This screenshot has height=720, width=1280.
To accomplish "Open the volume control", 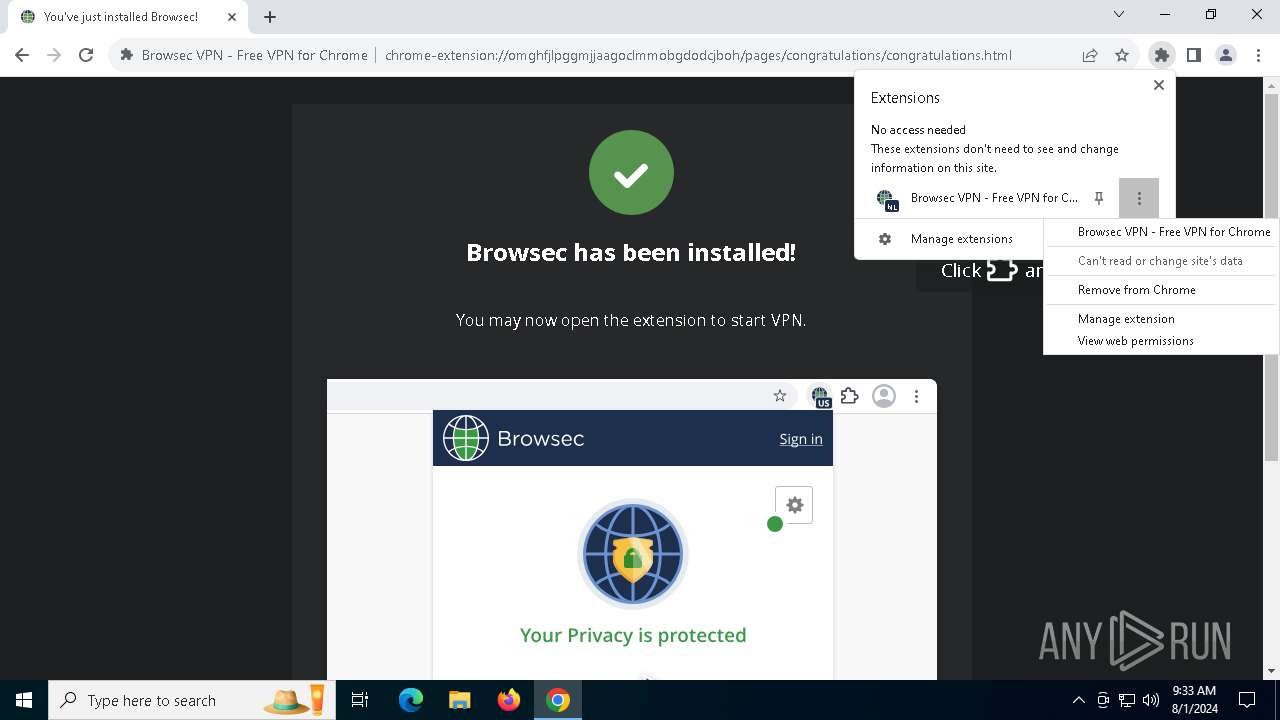I will pos(1150,700).
